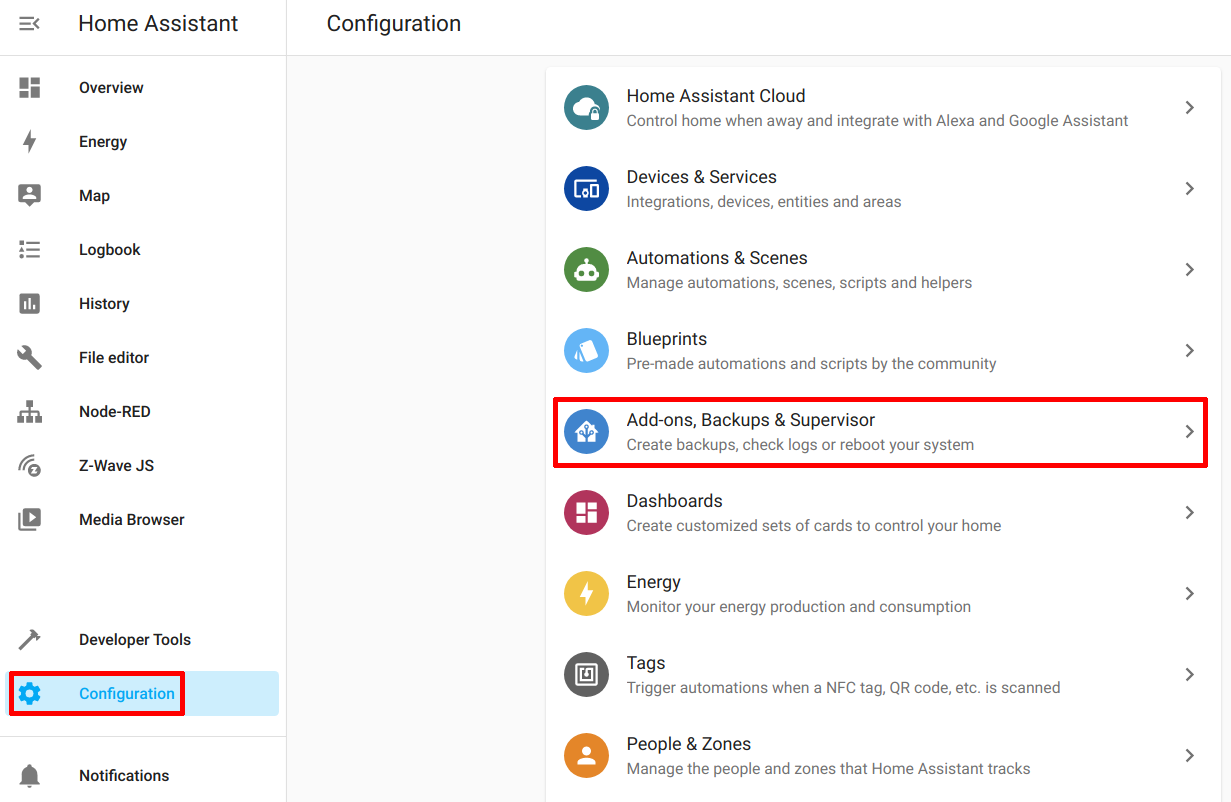
Task: Click the Z-Wave JS icon in sidebar
Action: tap(30, 466)
